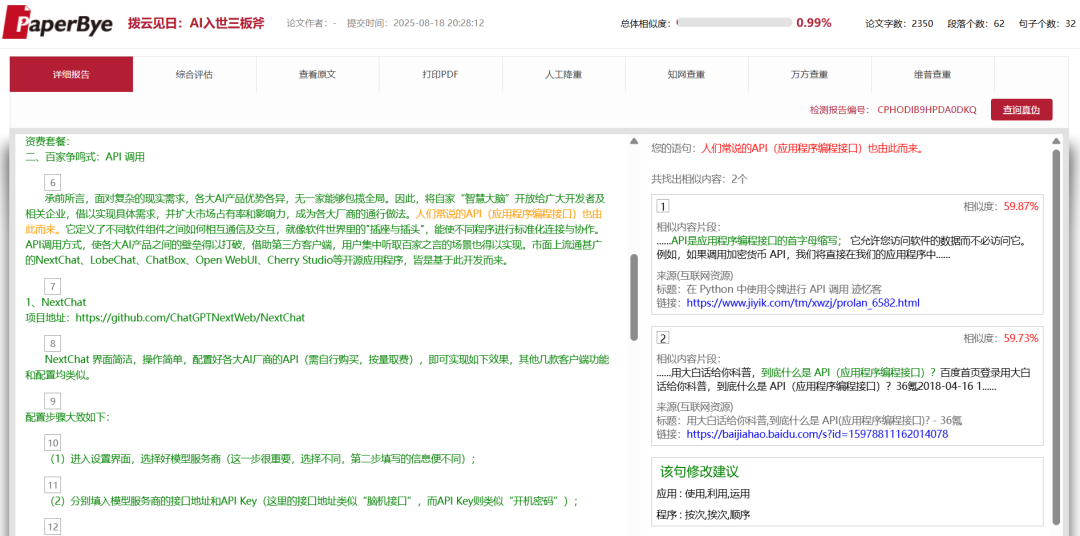Select paragraph number 6 marker
Image resolution: width=1080 pixels, height=536 pixels.
53,182
